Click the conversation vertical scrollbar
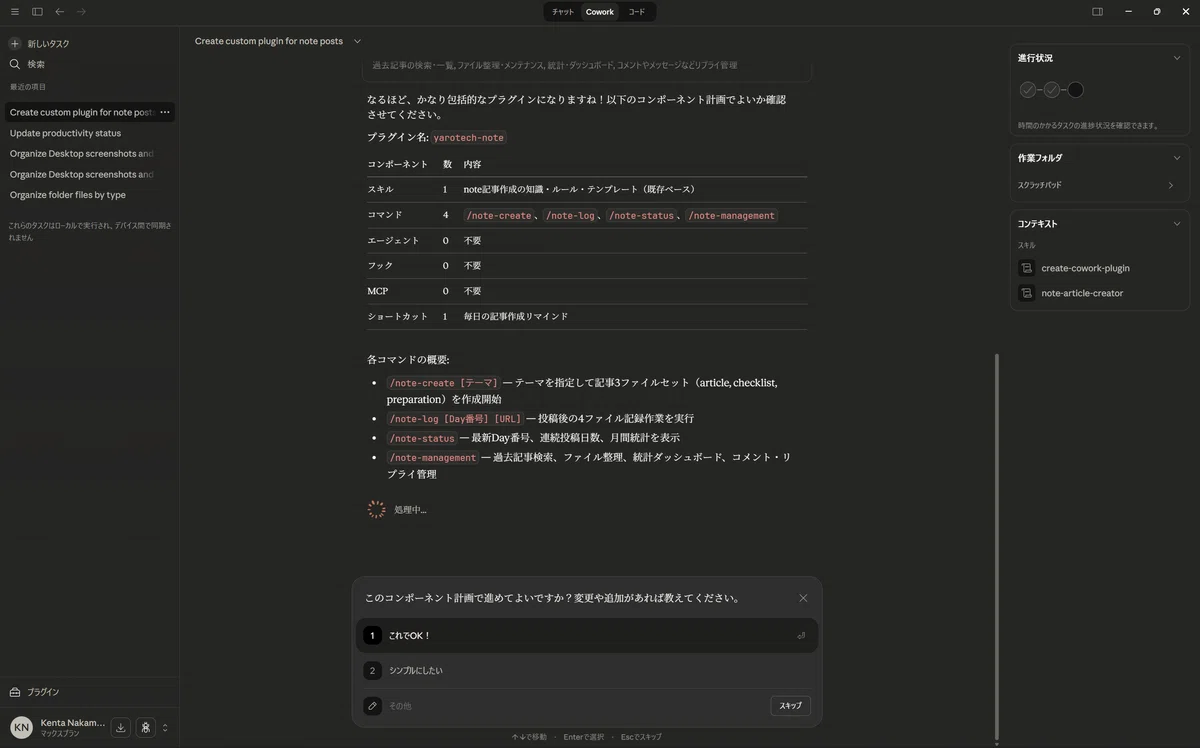This screenshot has height=748, width=1200. 997,545
